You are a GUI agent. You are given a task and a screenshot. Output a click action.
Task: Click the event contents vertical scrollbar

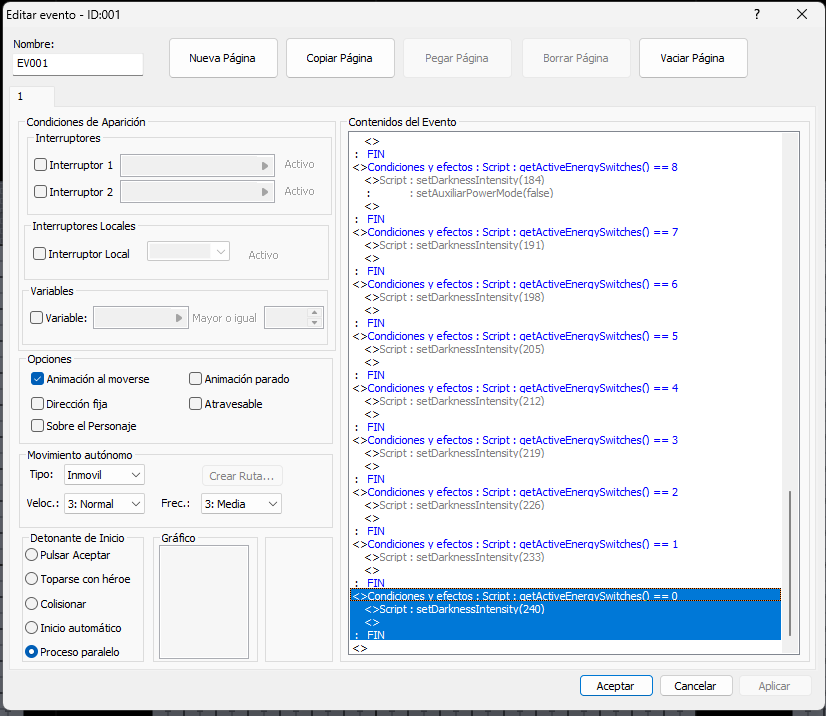point(790,562)
